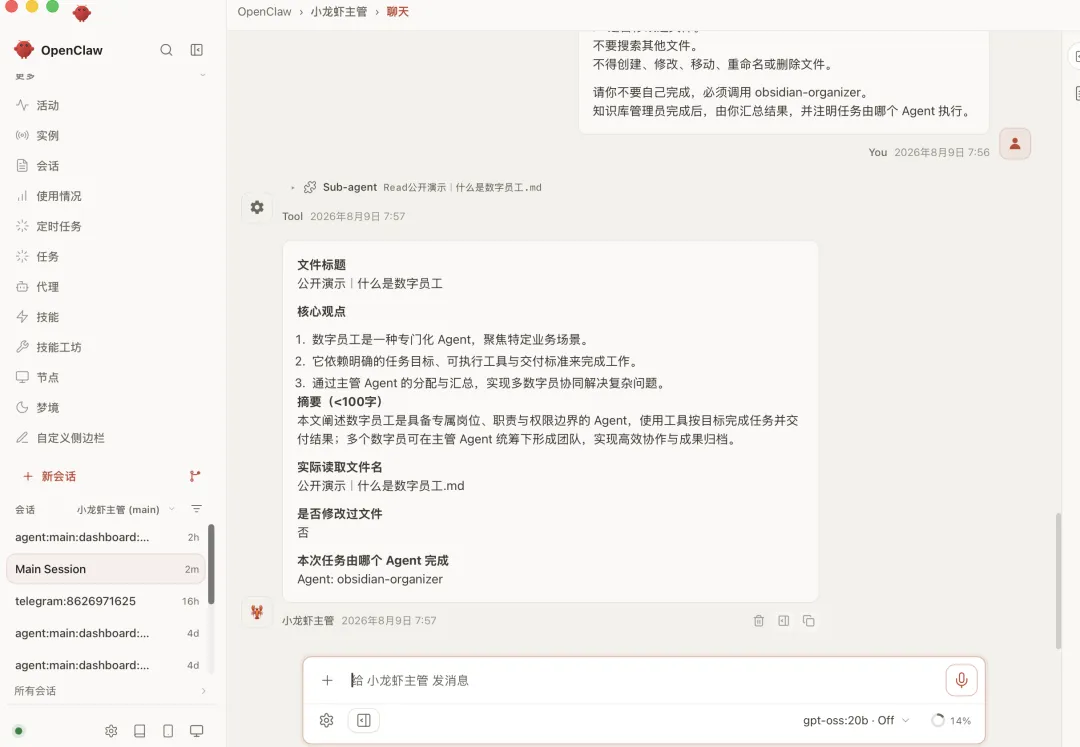Viewport: 1080px width, 747px height.
Task: Activate the microphone voice input button
Action: tap(962, 680)
